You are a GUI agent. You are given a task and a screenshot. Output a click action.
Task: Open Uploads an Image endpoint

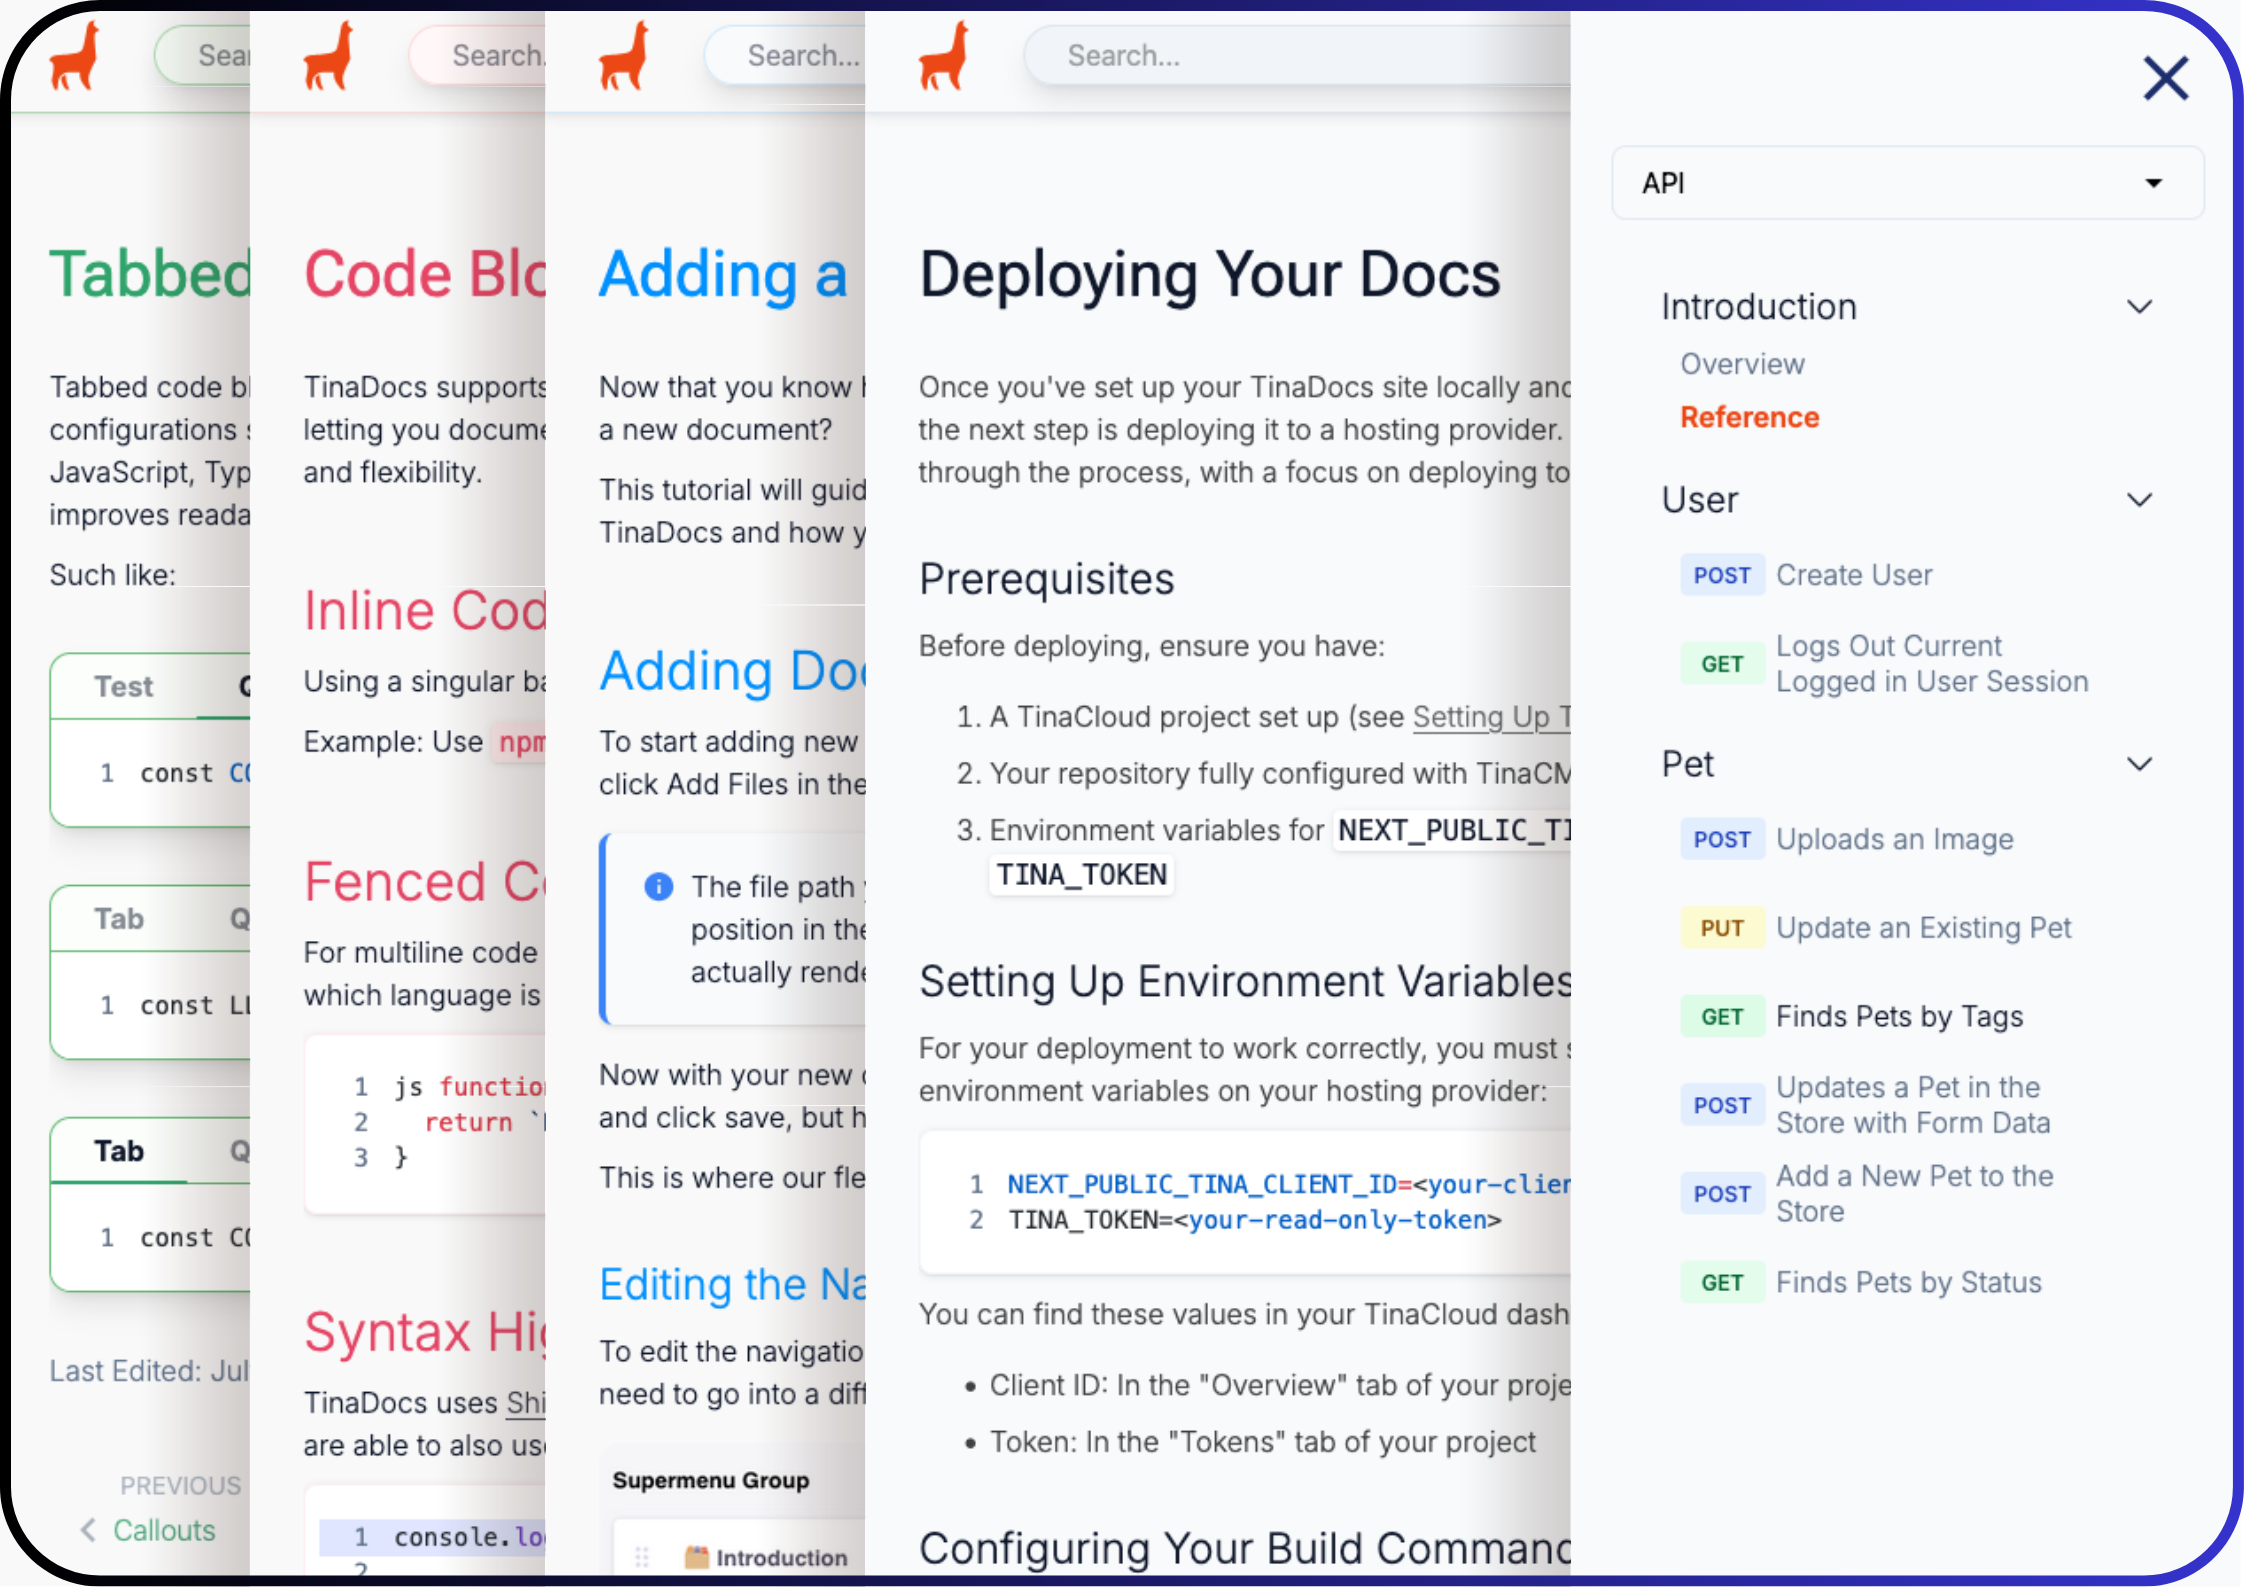(x=1894, y=839)
